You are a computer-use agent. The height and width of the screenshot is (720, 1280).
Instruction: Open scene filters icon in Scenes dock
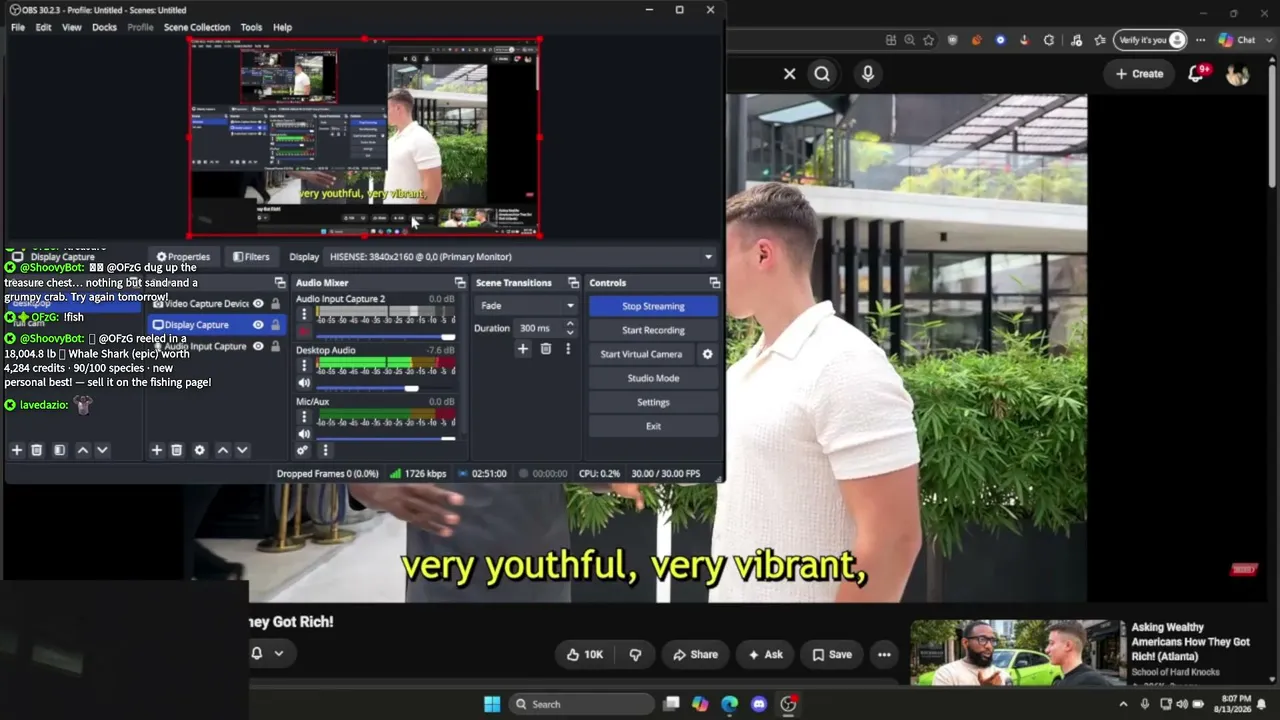click(x=59, y=450)
